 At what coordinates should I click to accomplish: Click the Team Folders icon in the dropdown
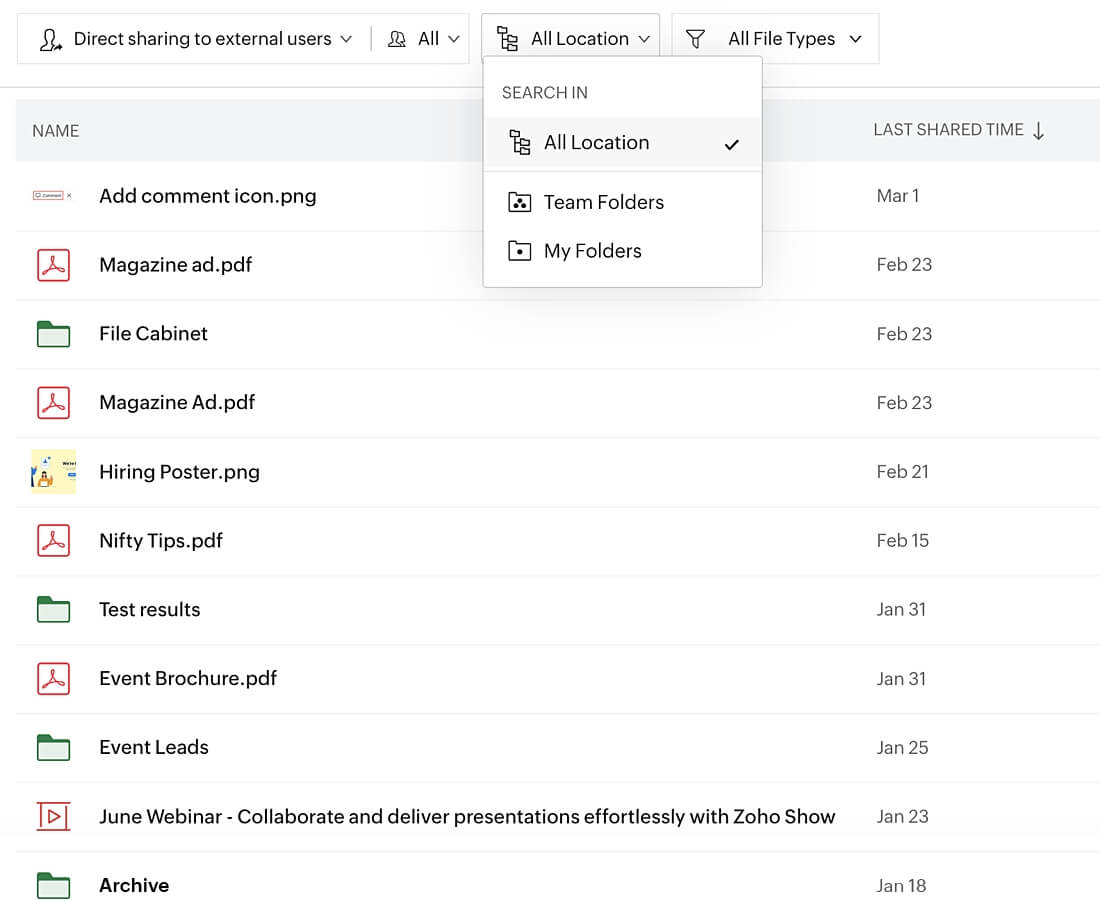519,203
